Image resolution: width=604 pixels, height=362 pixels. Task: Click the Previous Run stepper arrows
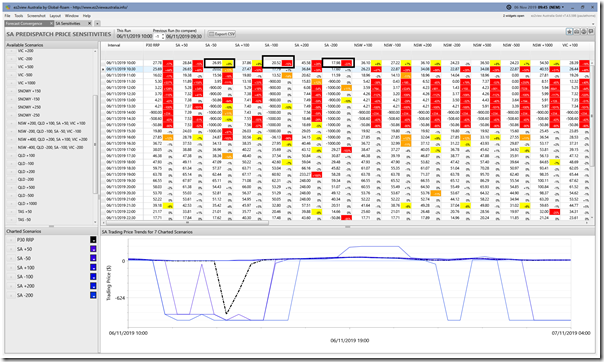coord(163,37)
